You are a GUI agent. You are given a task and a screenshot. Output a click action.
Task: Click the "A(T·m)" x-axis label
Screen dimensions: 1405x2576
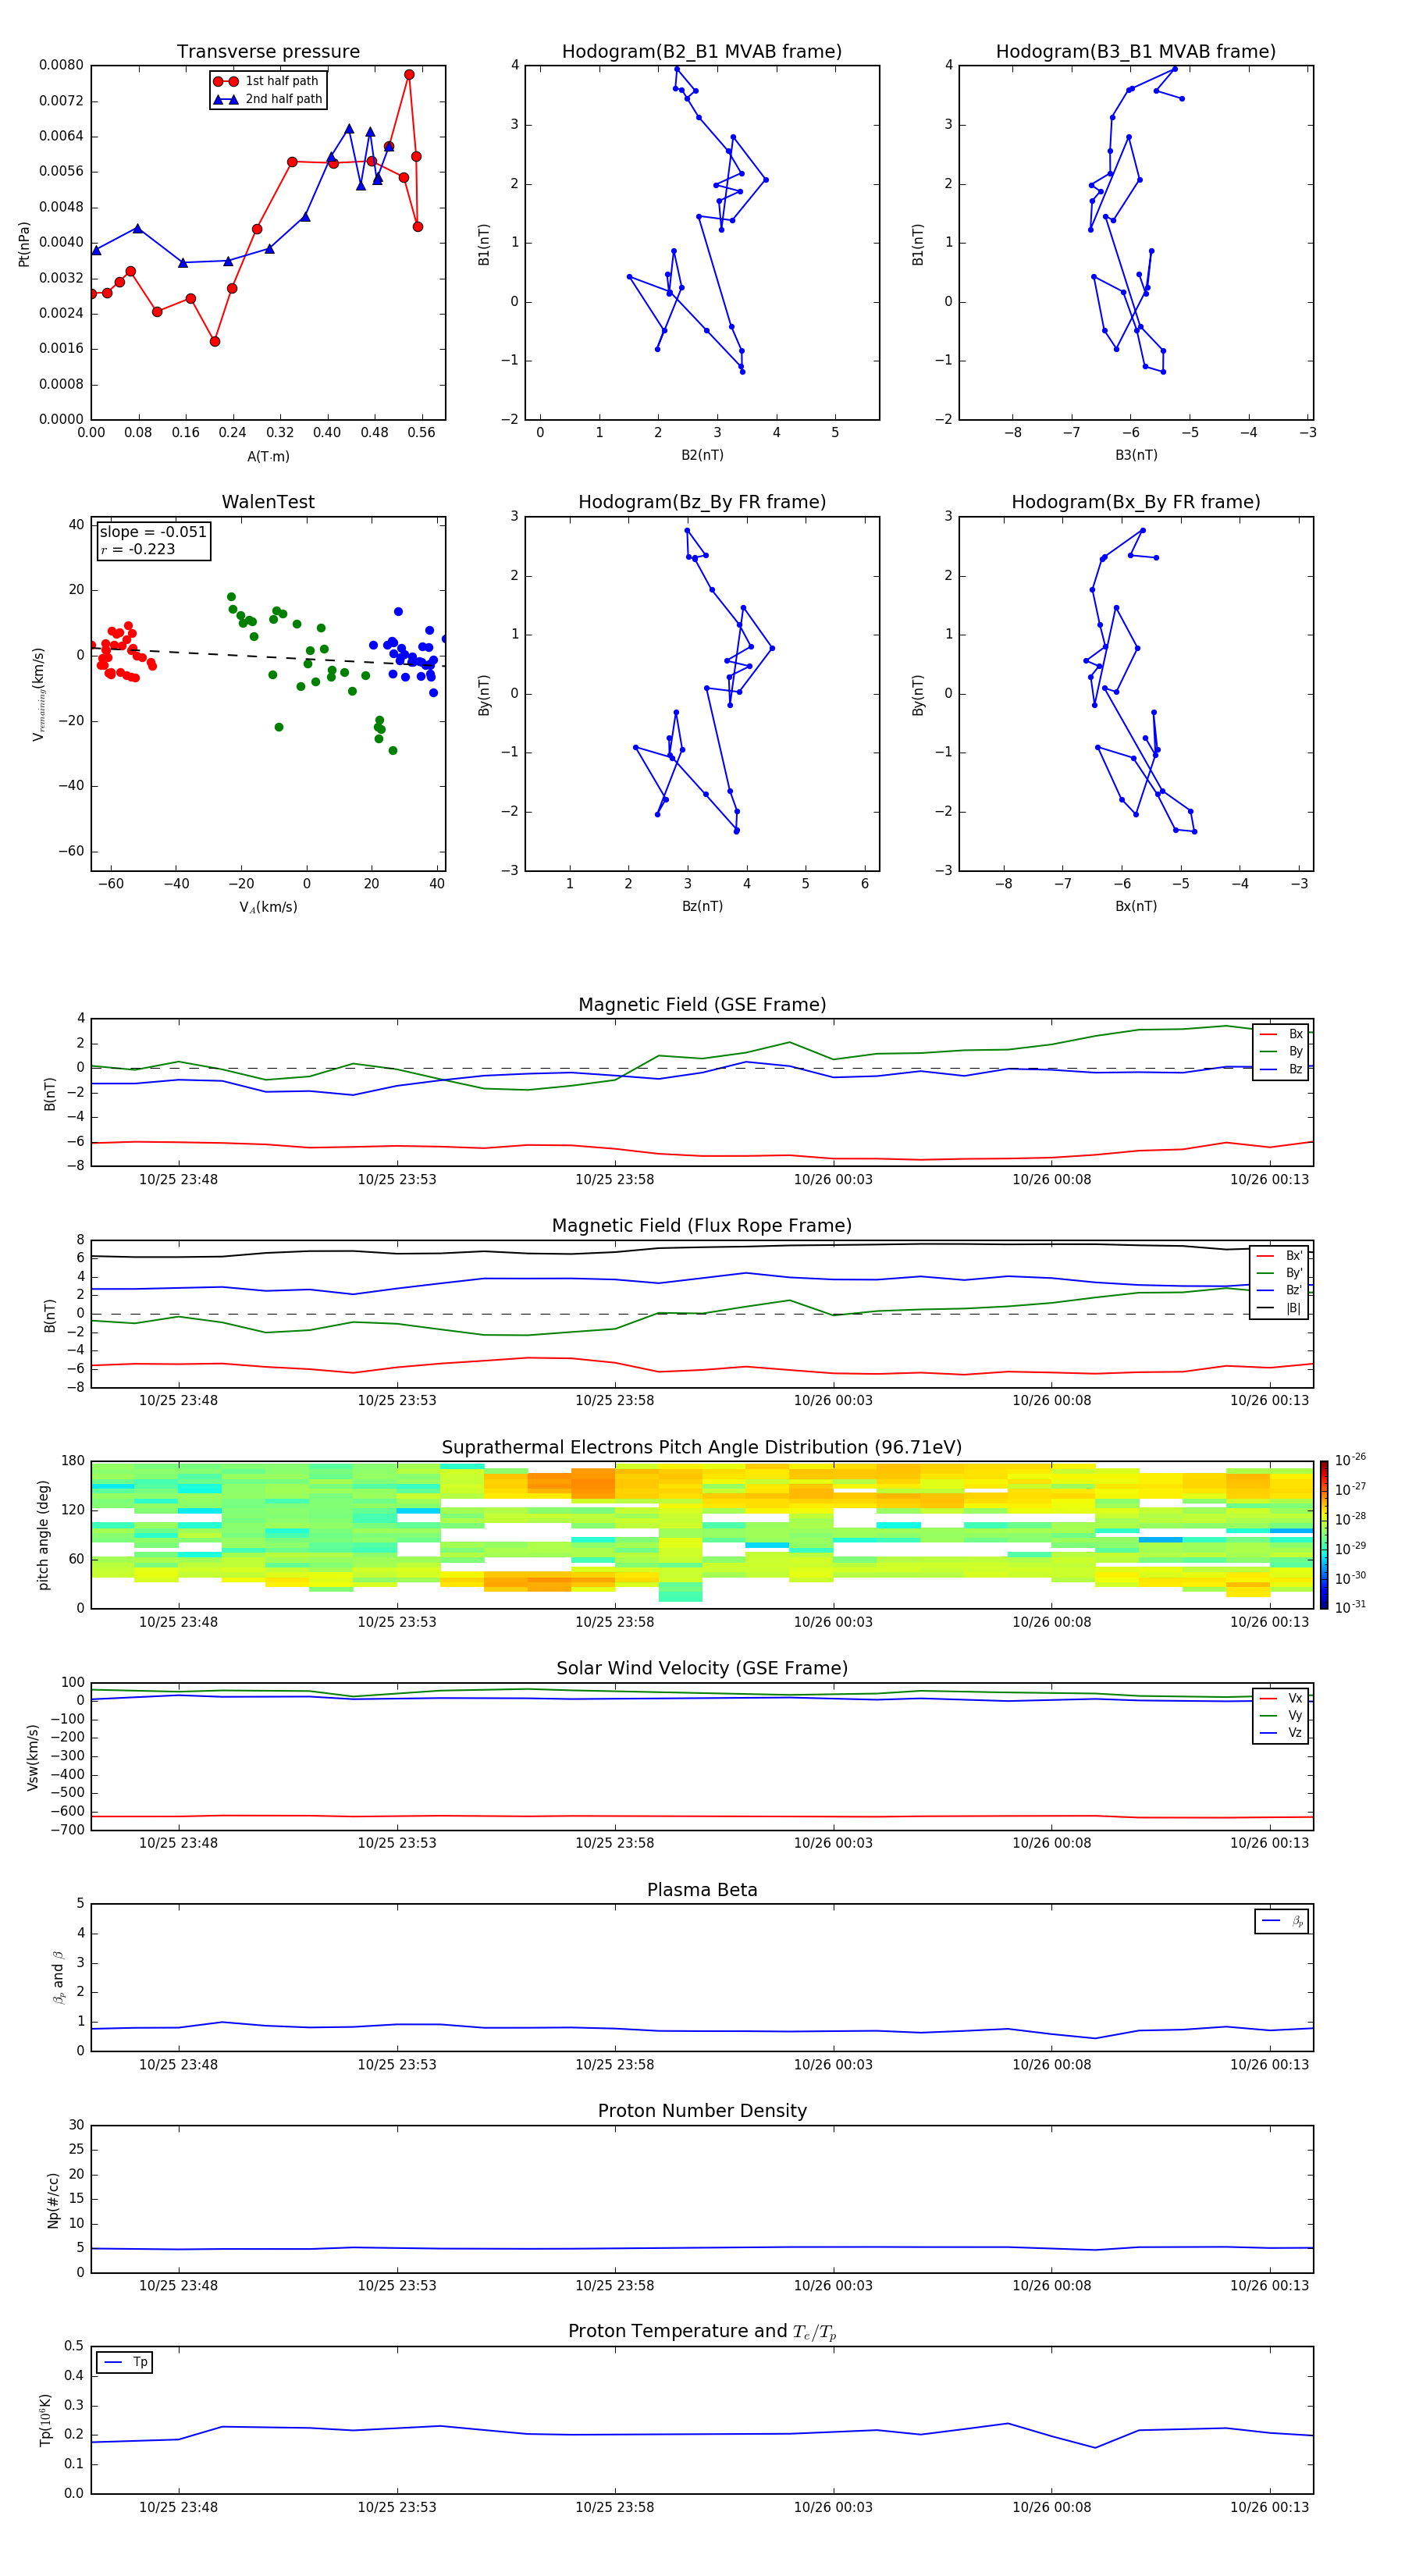point(268,456)
